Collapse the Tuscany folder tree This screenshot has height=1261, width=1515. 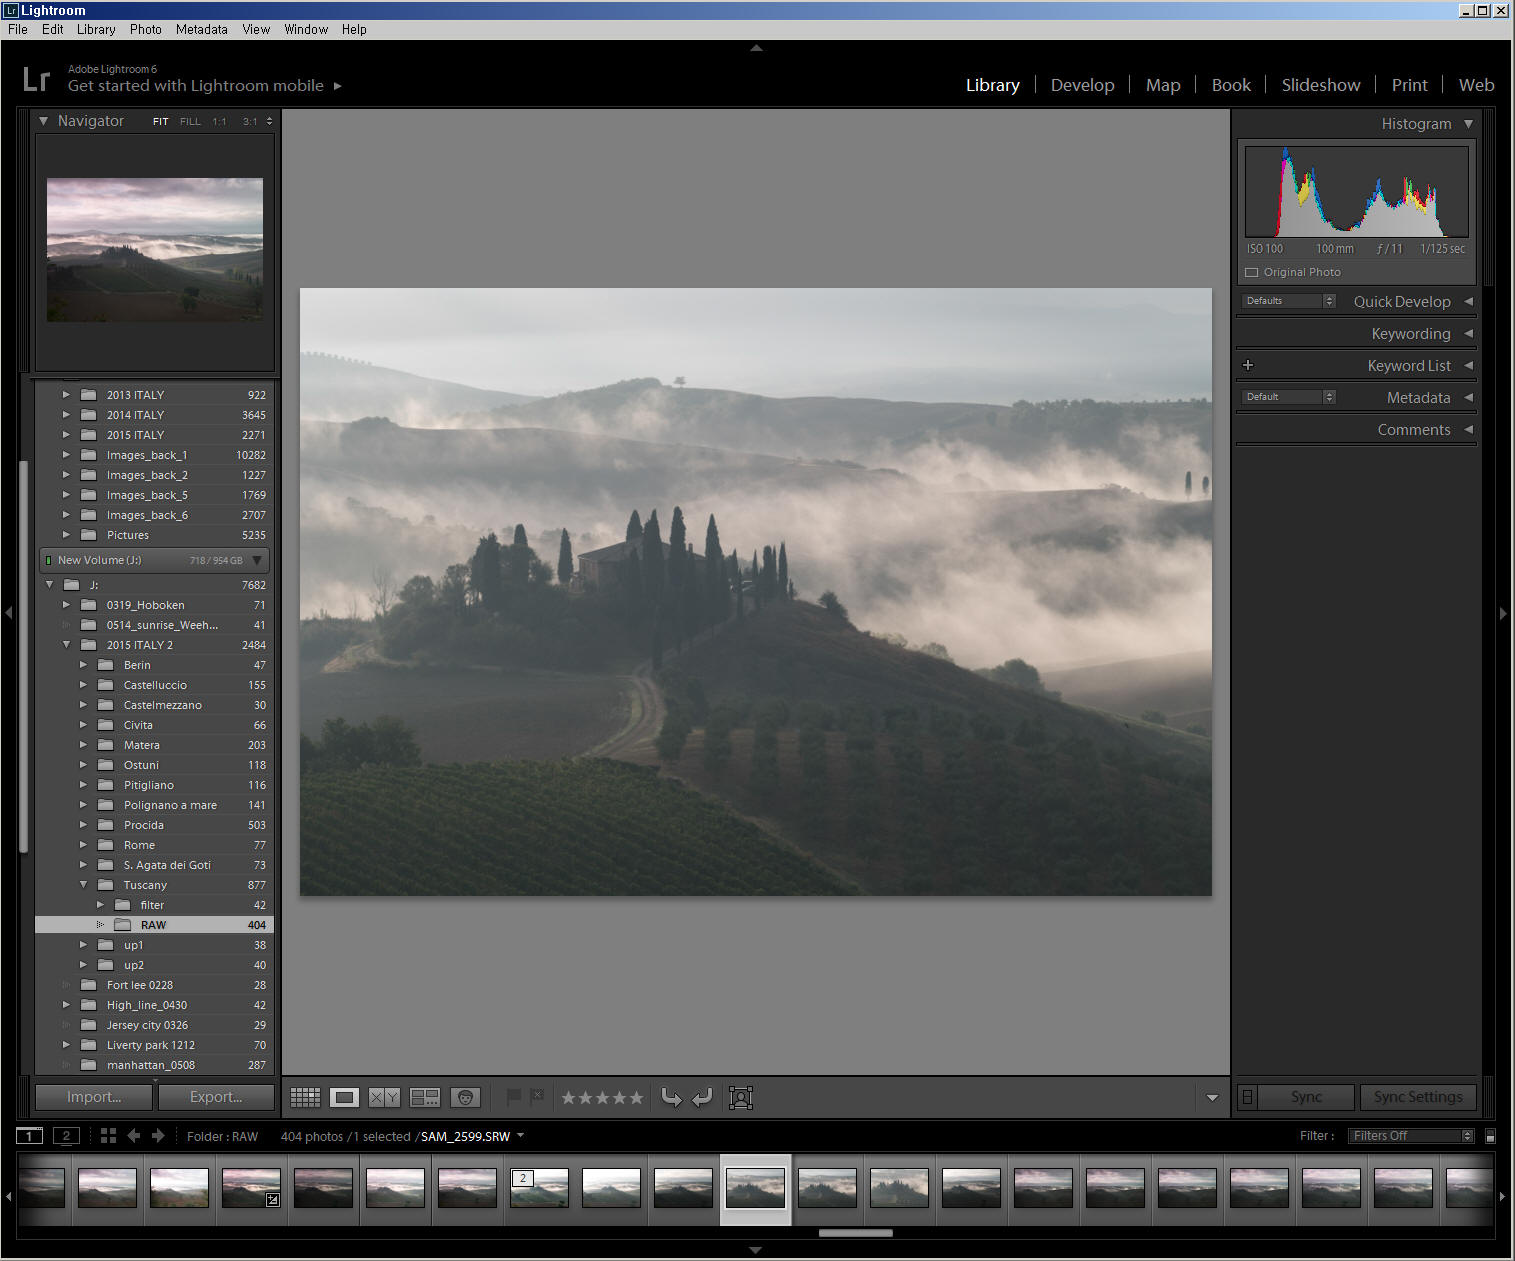(x=84, y=885)
